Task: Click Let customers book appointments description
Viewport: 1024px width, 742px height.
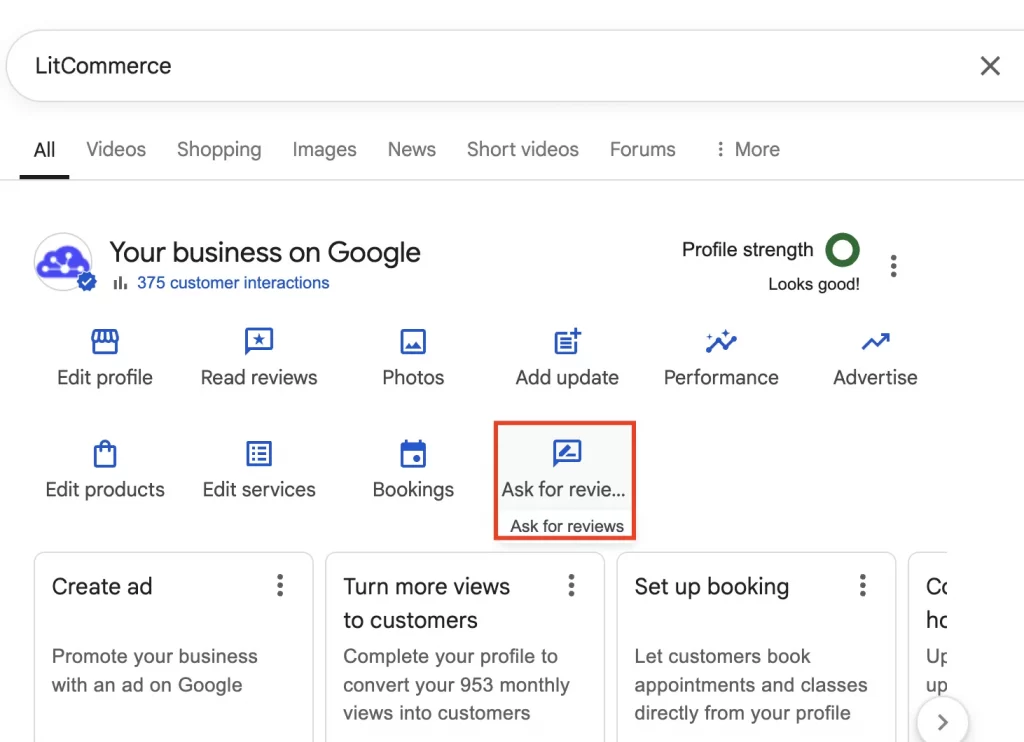Action: (x=751, y=685)
